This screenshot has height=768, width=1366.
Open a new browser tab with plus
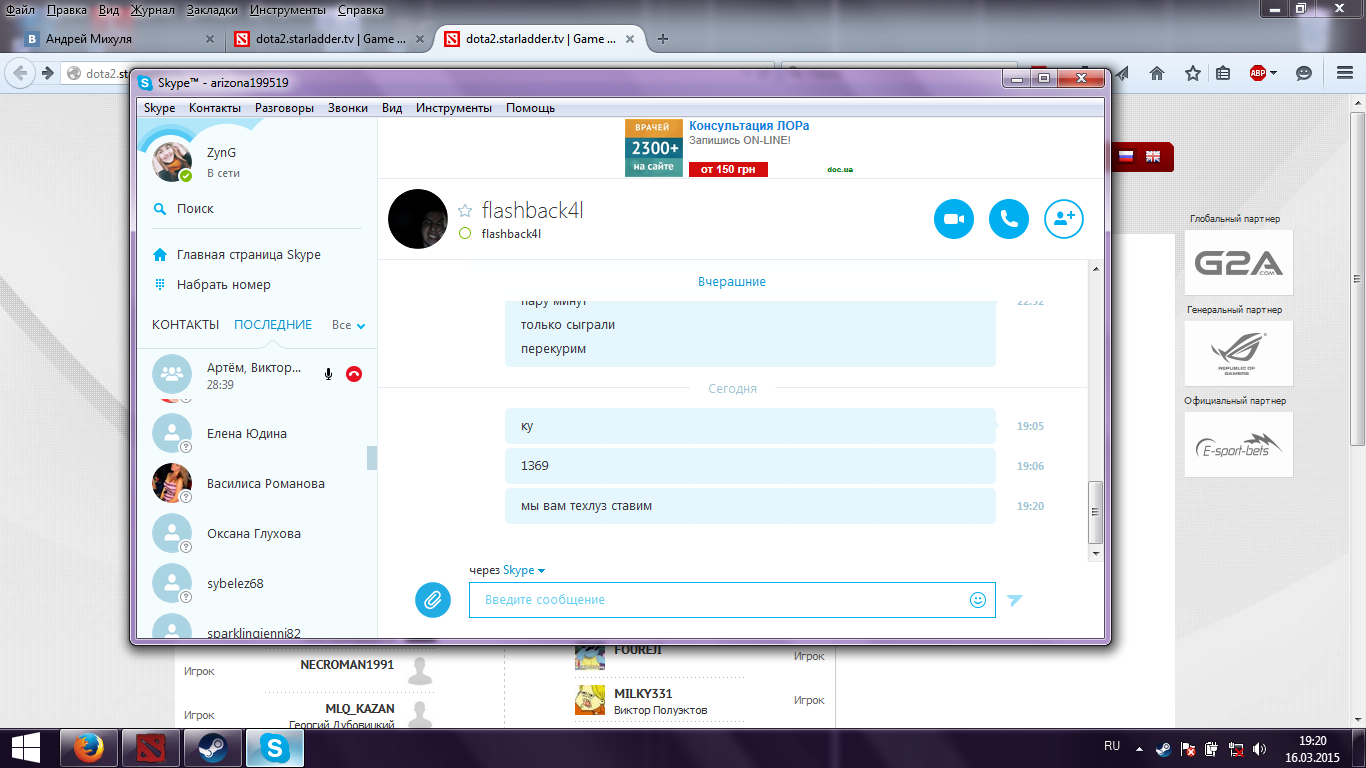[x=662, y=39]
